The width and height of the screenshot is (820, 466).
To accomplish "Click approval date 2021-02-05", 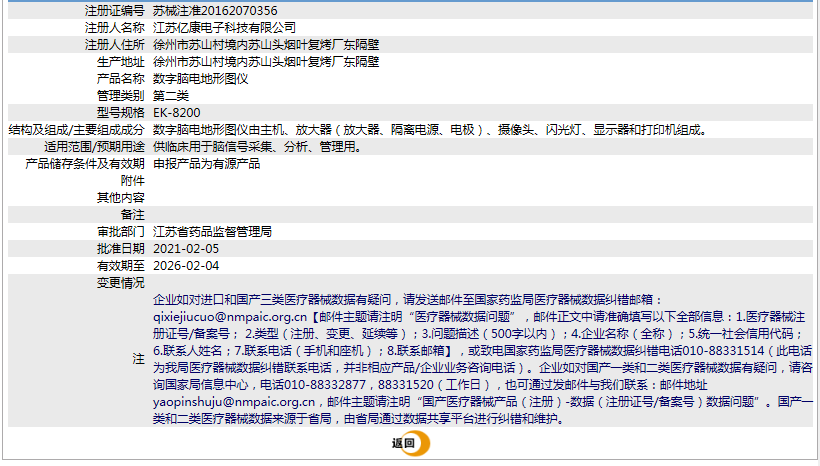I will pyautogui.click(x=186, y=249).
